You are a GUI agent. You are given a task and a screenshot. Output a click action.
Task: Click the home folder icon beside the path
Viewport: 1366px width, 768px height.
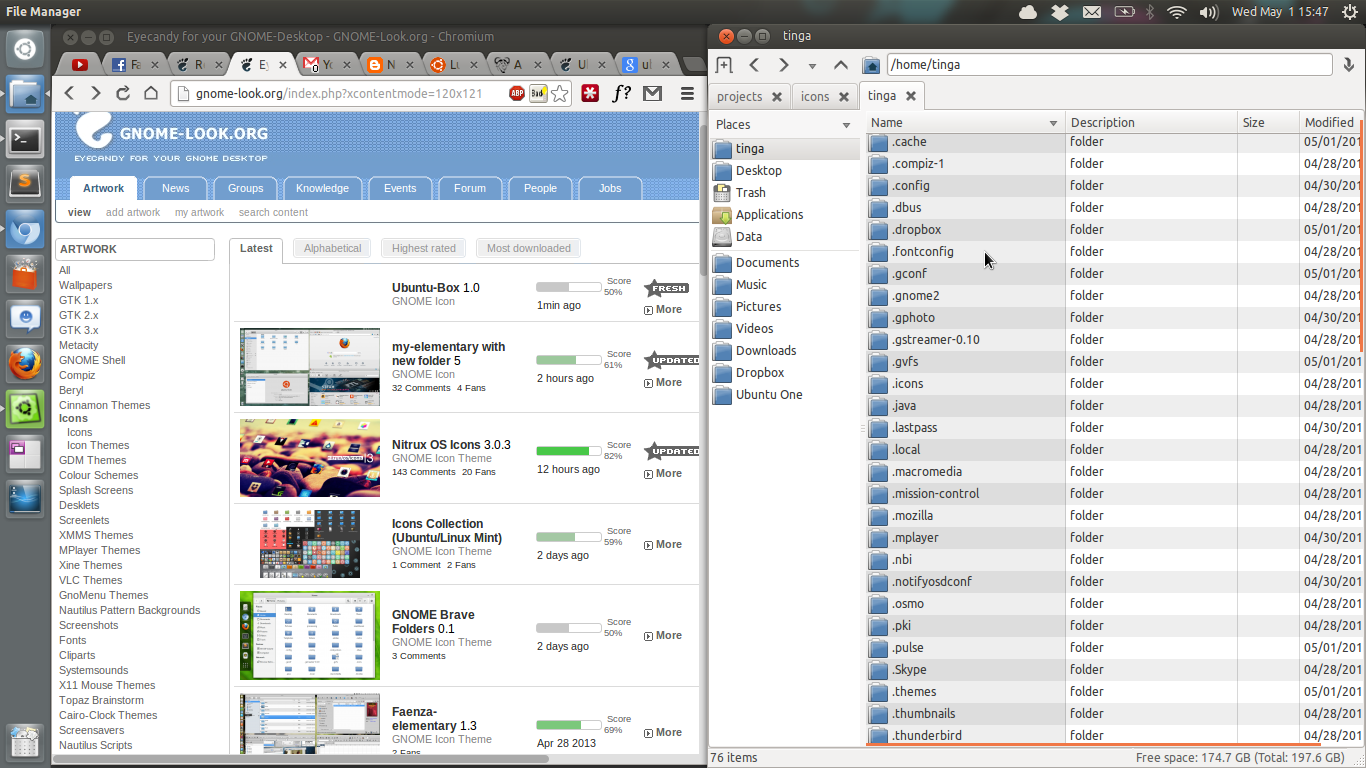click(871, 65)
